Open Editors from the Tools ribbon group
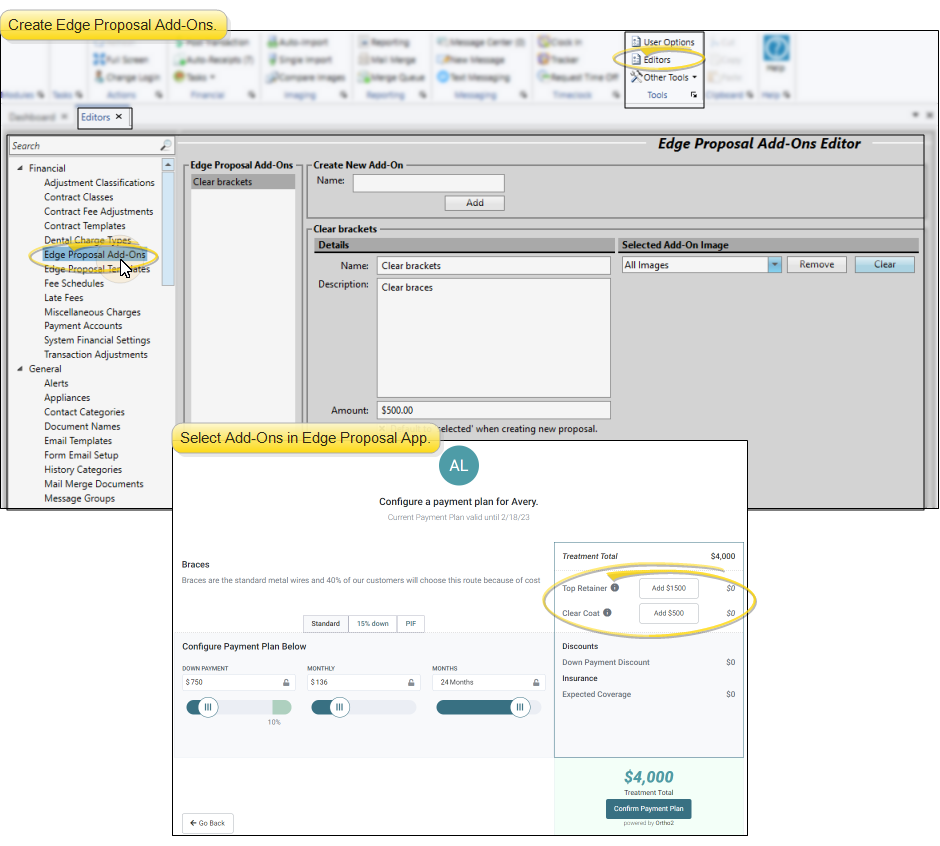The height and width of the screenshot is (846, 940). 656,60
